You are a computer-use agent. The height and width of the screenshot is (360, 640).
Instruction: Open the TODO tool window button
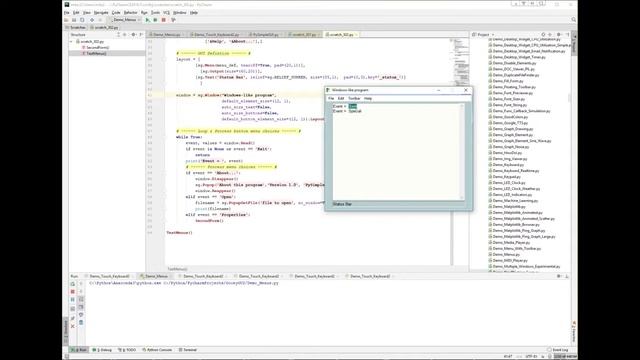[x=127, y=350]
